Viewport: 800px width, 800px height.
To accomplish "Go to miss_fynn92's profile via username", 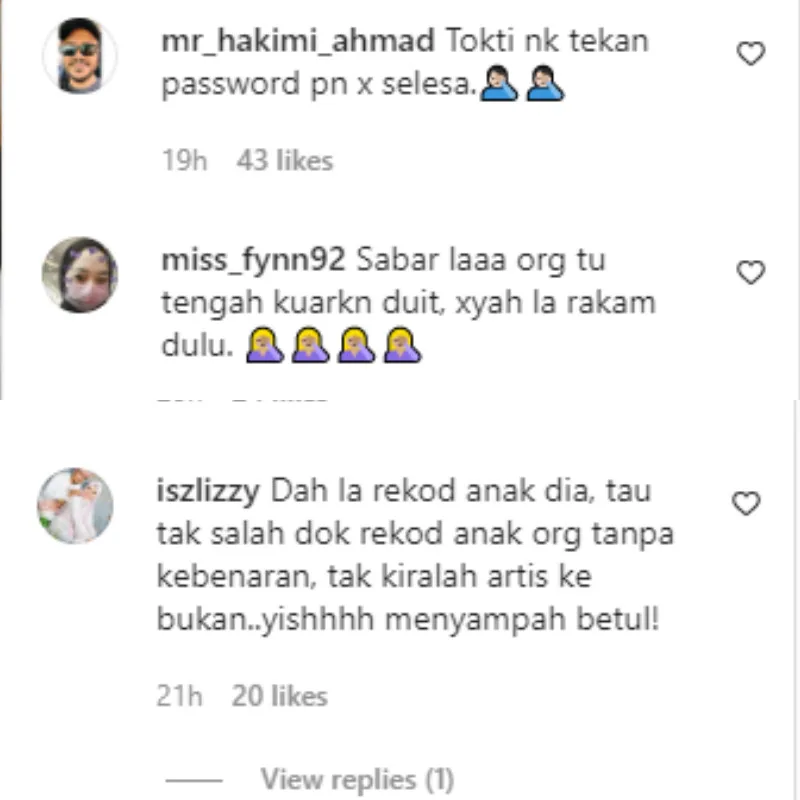I will 254,260.
